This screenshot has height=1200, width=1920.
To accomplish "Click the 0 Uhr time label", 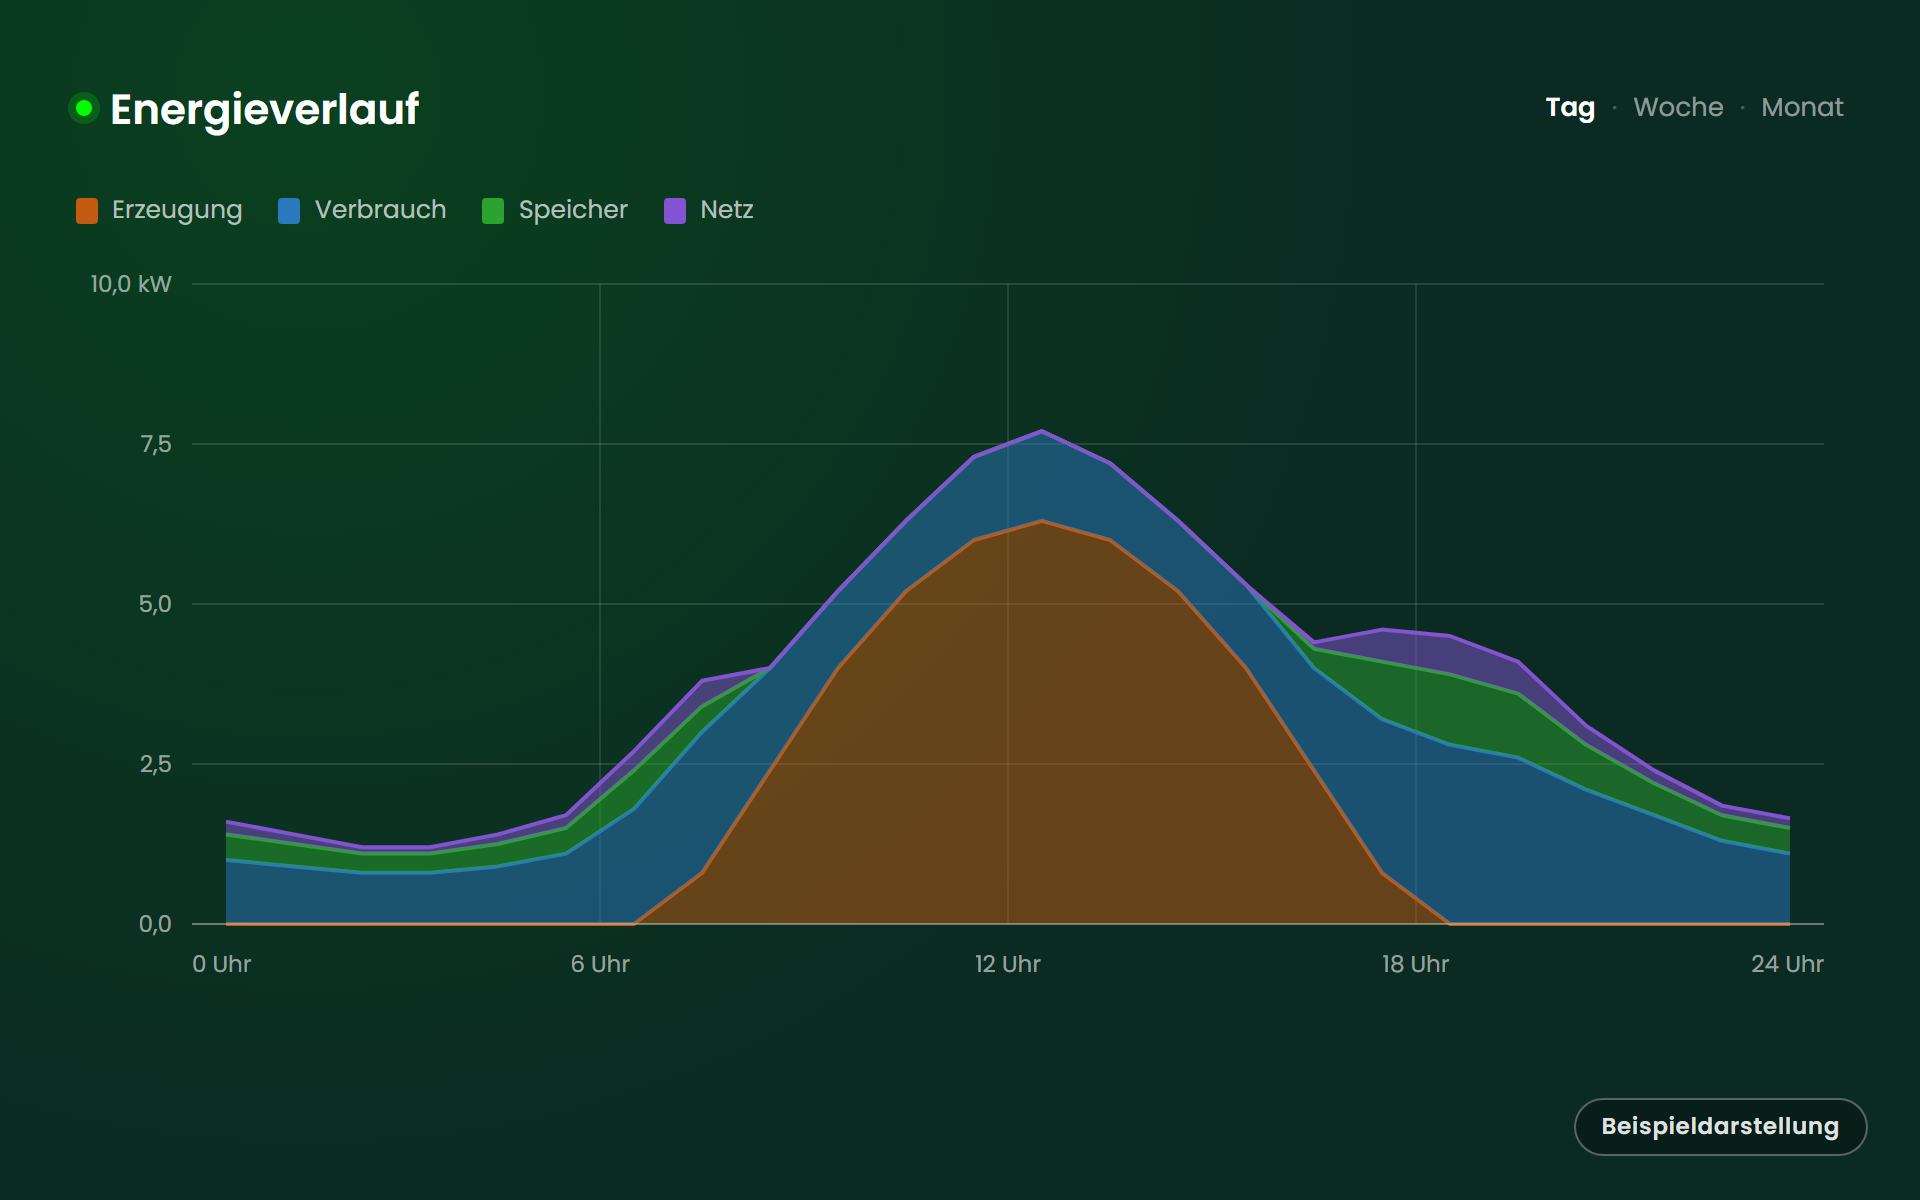I will pos(222,964).
